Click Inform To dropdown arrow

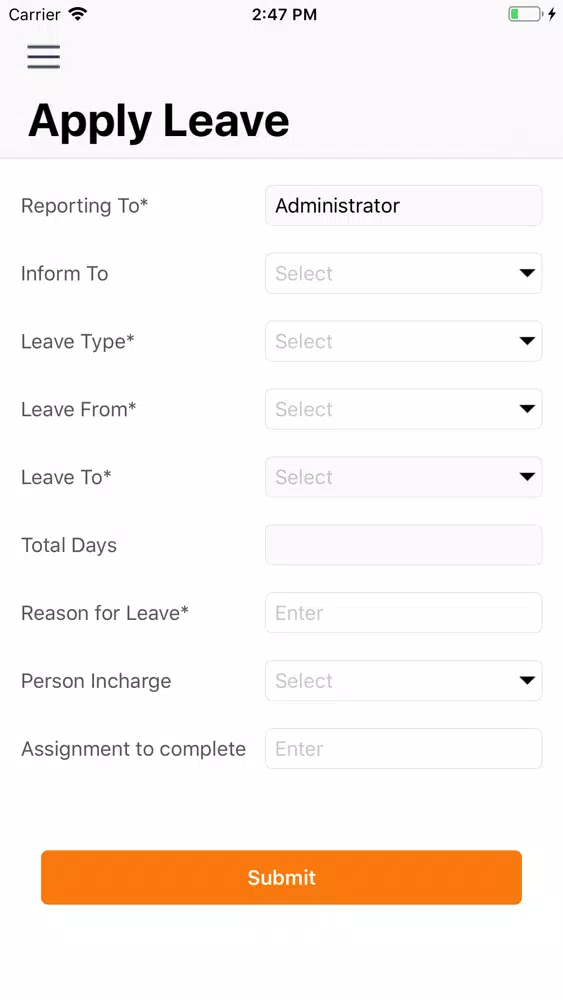pyautogui.click(x=527, y=273)
